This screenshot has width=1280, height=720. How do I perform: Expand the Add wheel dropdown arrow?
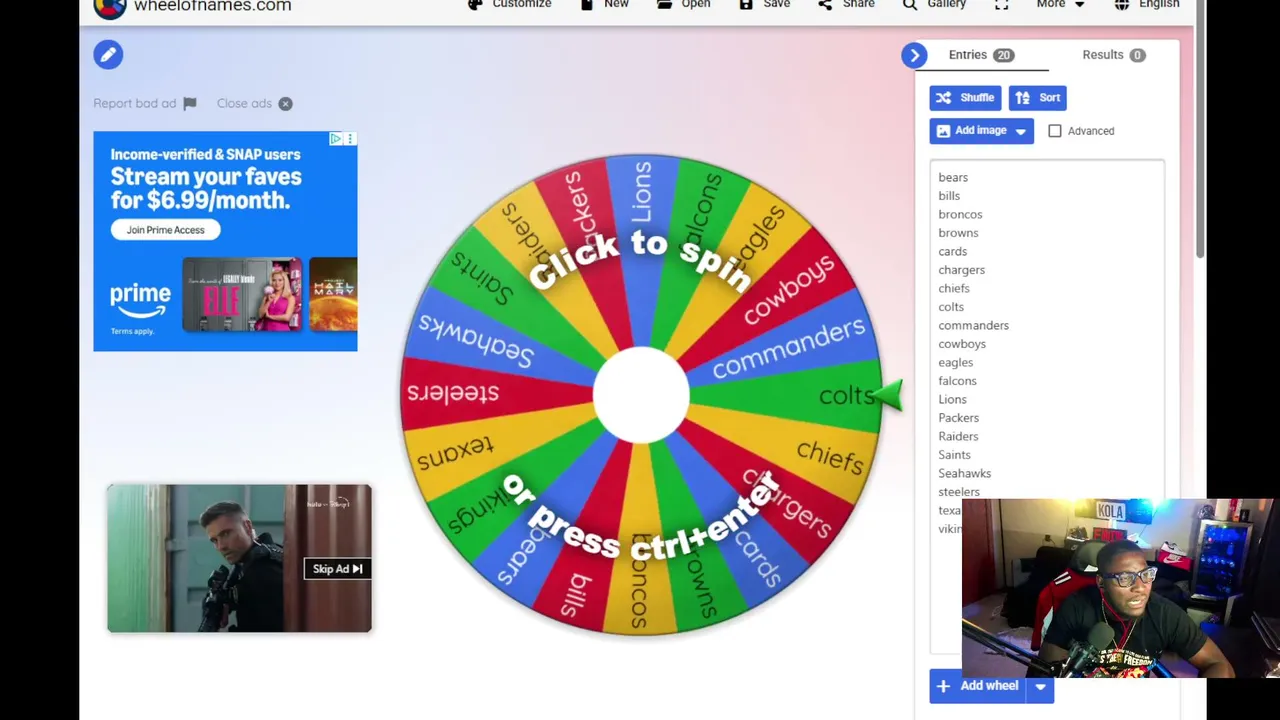pos(1040,687)
